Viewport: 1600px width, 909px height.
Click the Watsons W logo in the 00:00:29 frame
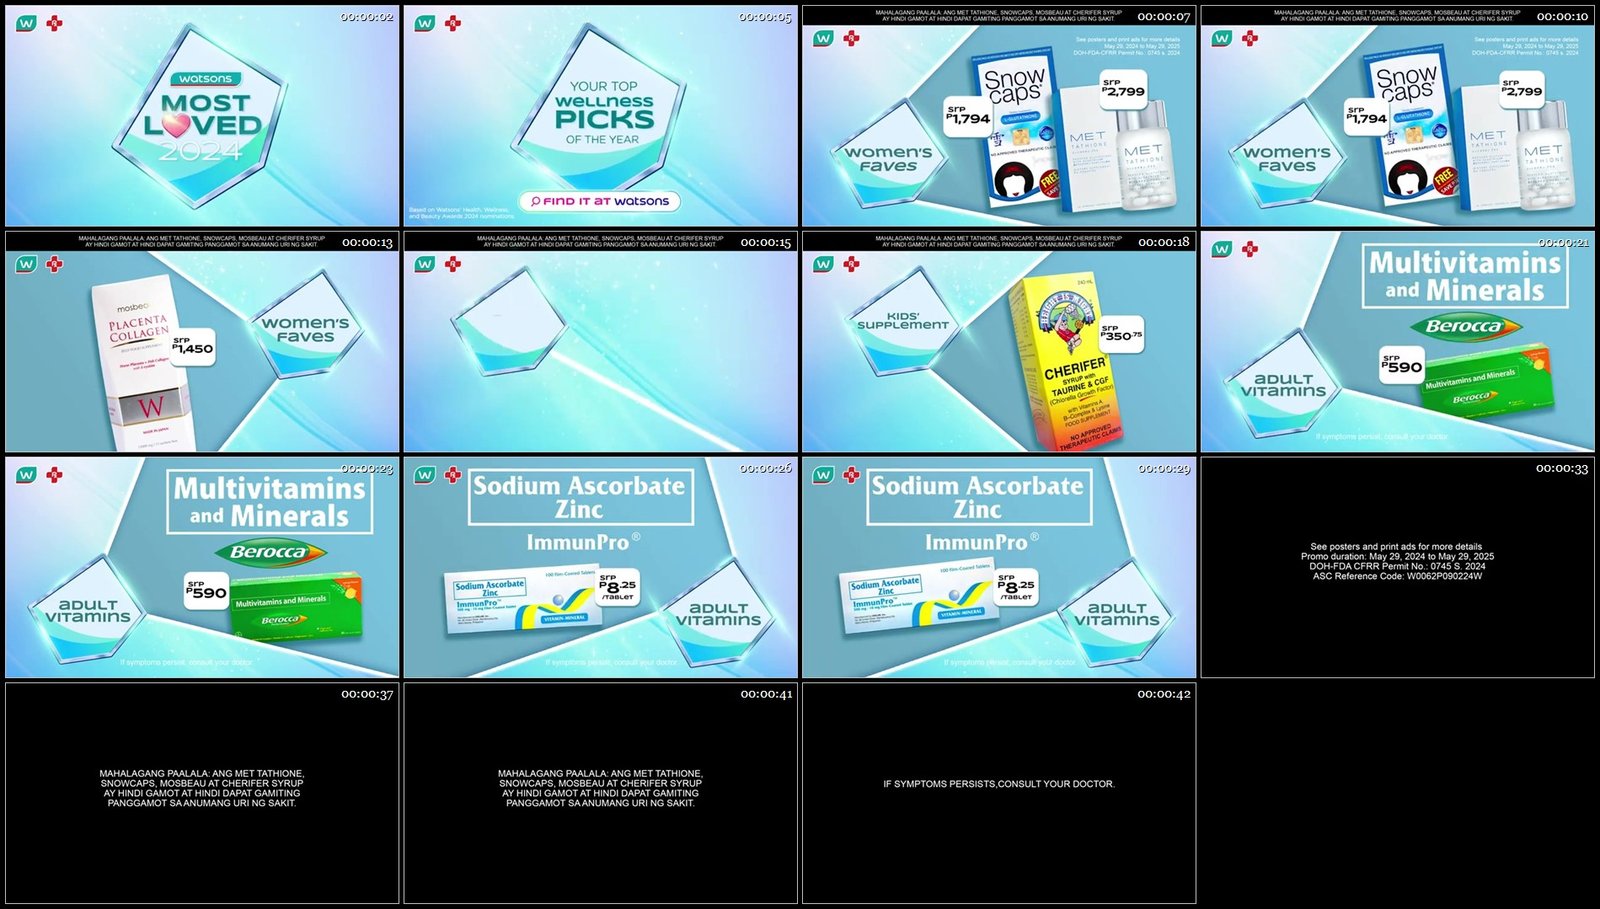coord(823,474)
